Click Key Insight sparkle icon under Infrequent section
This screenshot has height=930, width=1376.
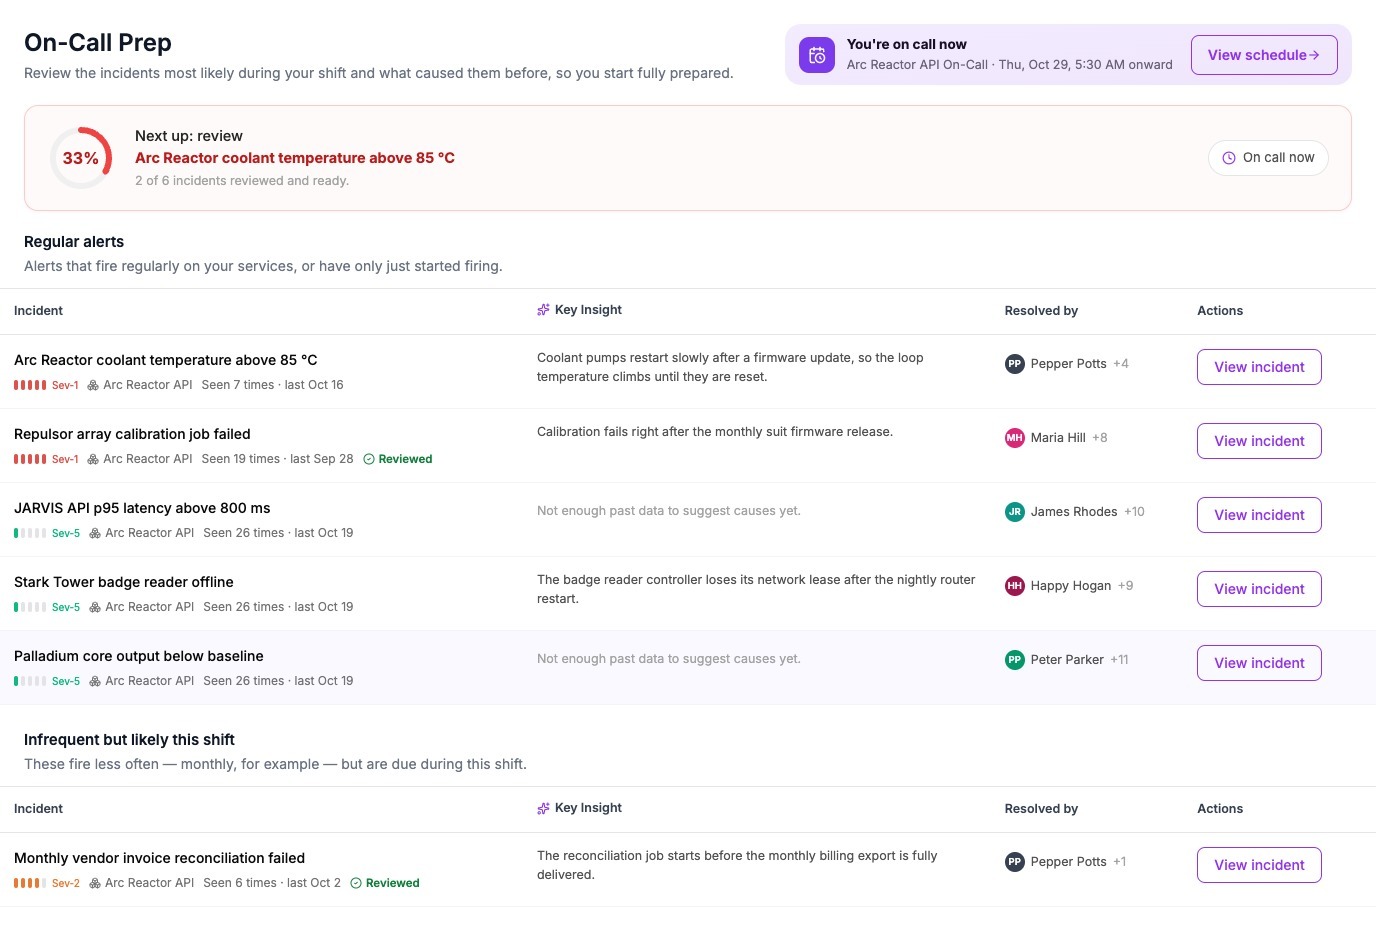tap(543, 808)
